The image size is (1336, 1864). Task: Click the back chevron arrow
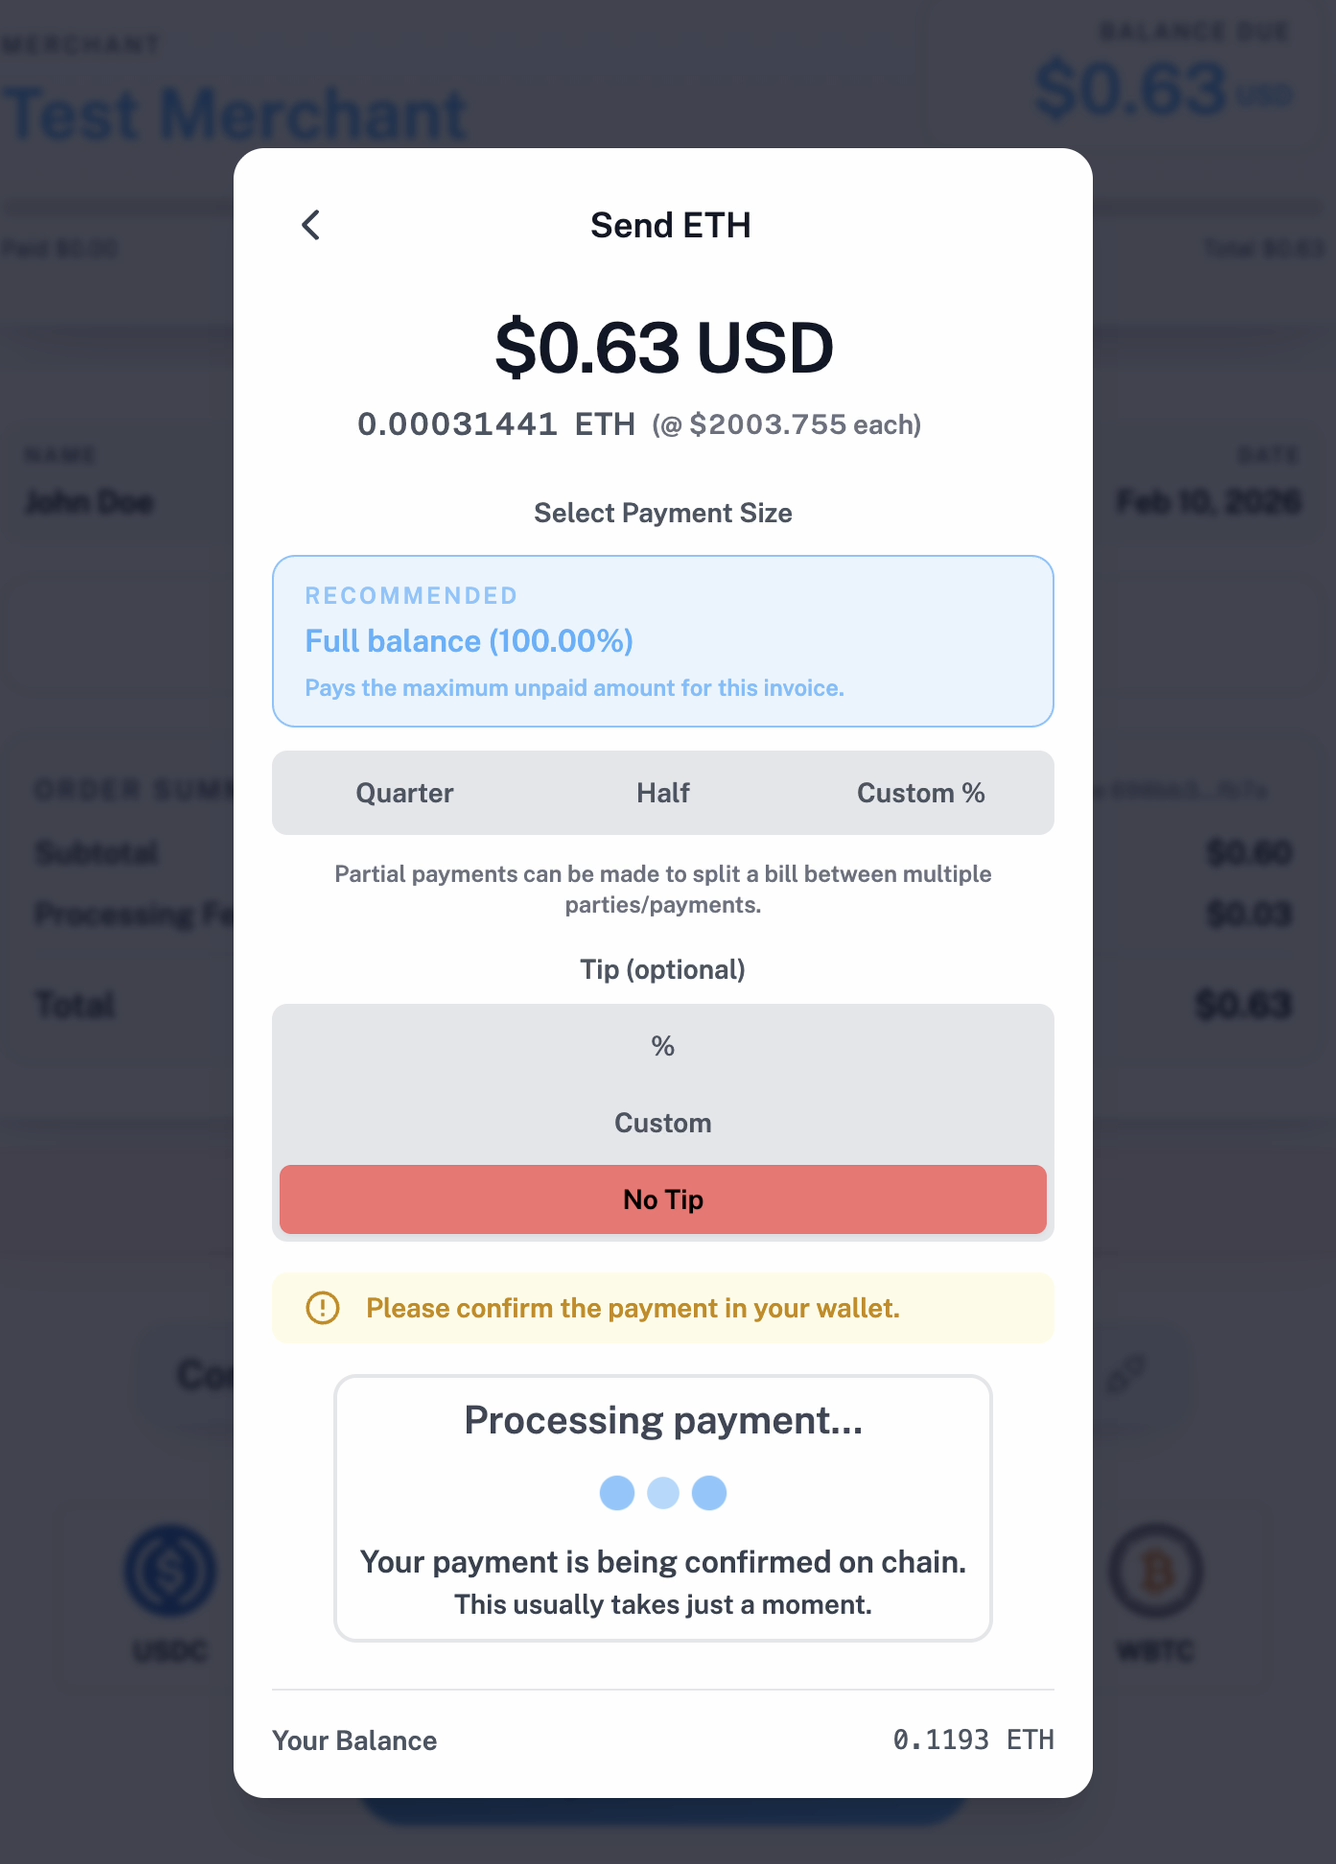tap(310, 225)
